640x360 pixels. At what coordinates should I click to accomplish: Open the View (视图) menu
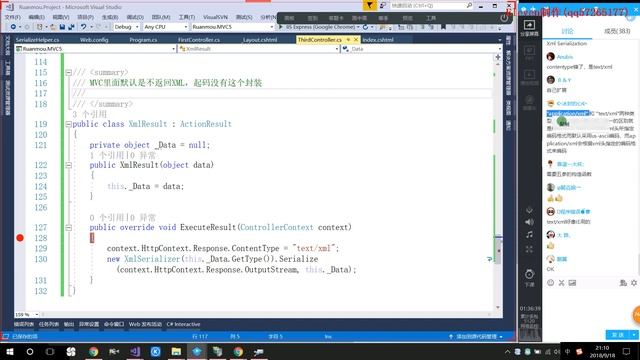pos(60,17)
